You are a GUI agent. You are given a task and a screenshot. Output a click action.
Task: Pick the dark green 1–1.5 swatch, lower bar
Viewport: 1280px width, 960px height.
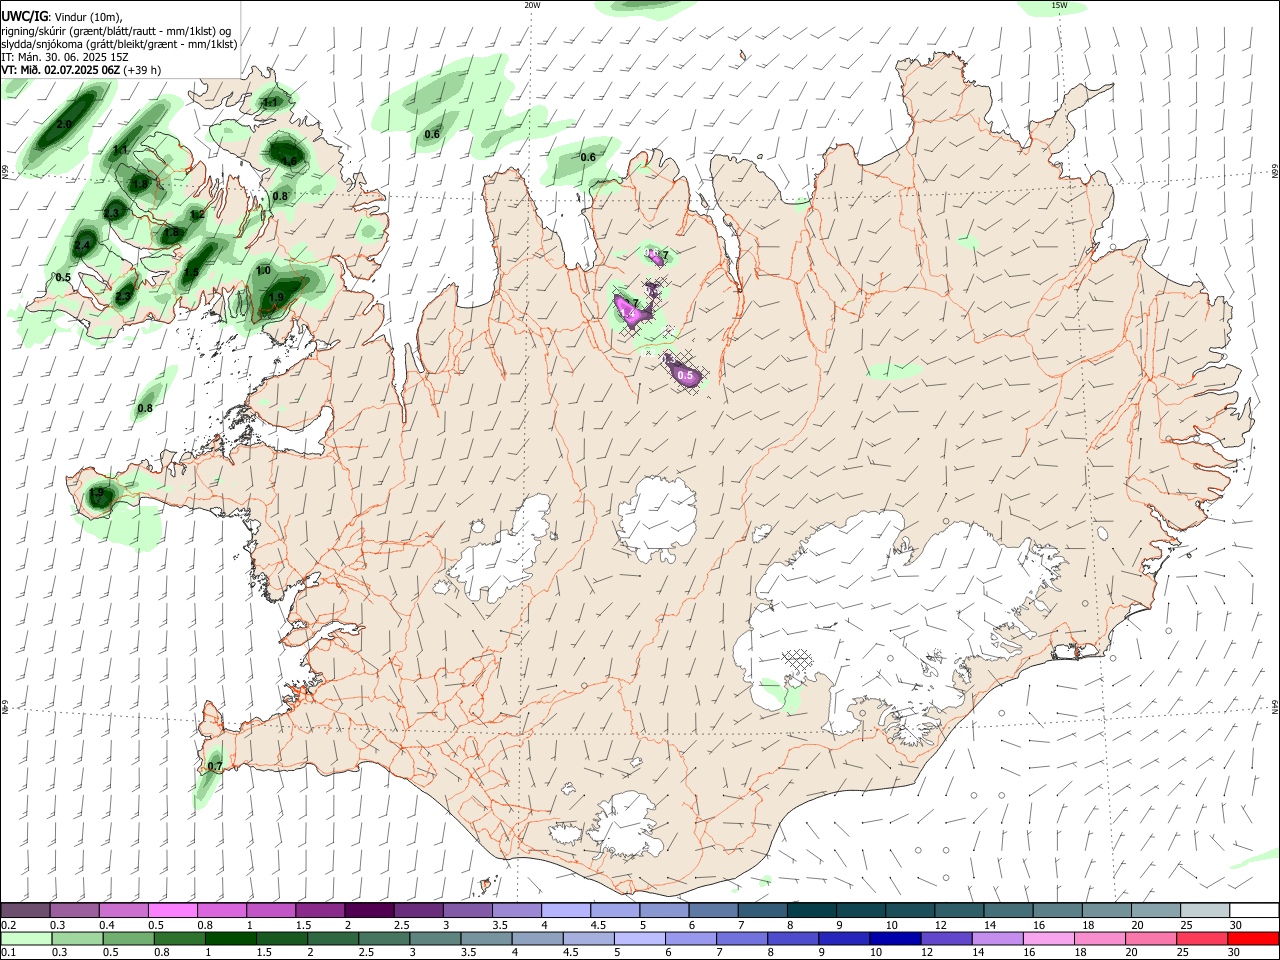[230, 939]
